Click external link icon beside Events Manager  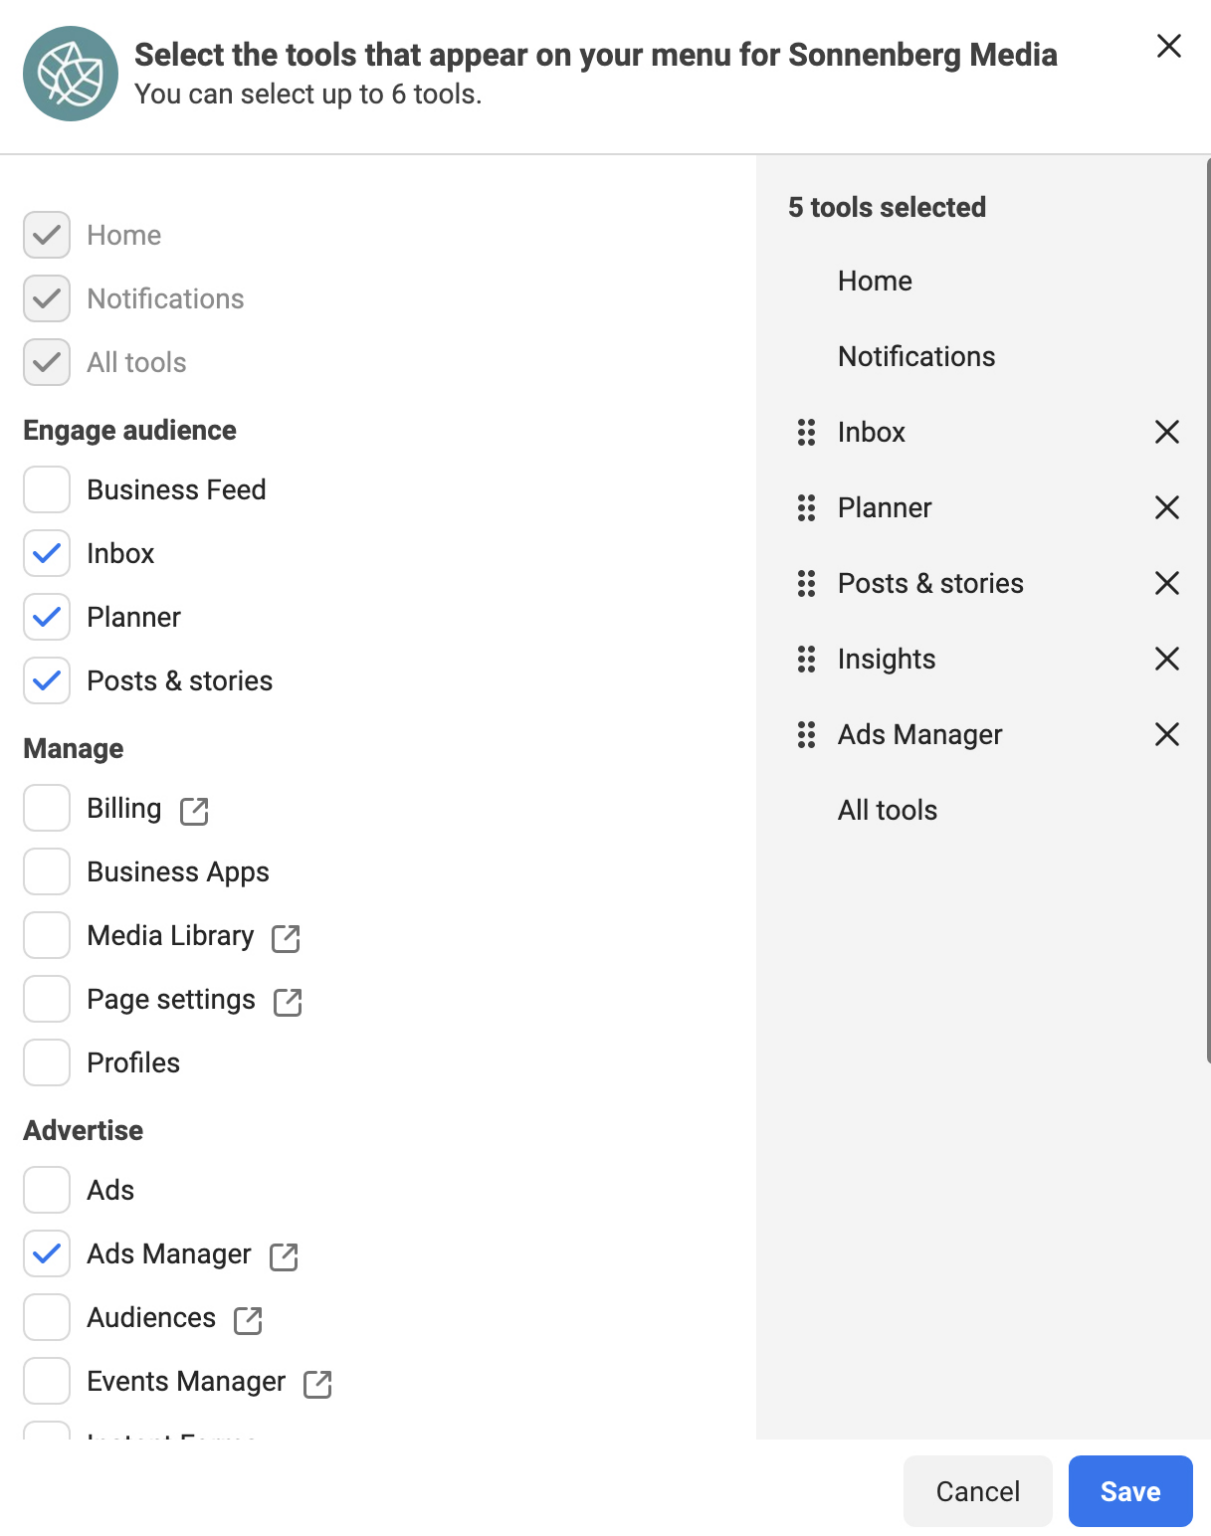point(317,1384)
